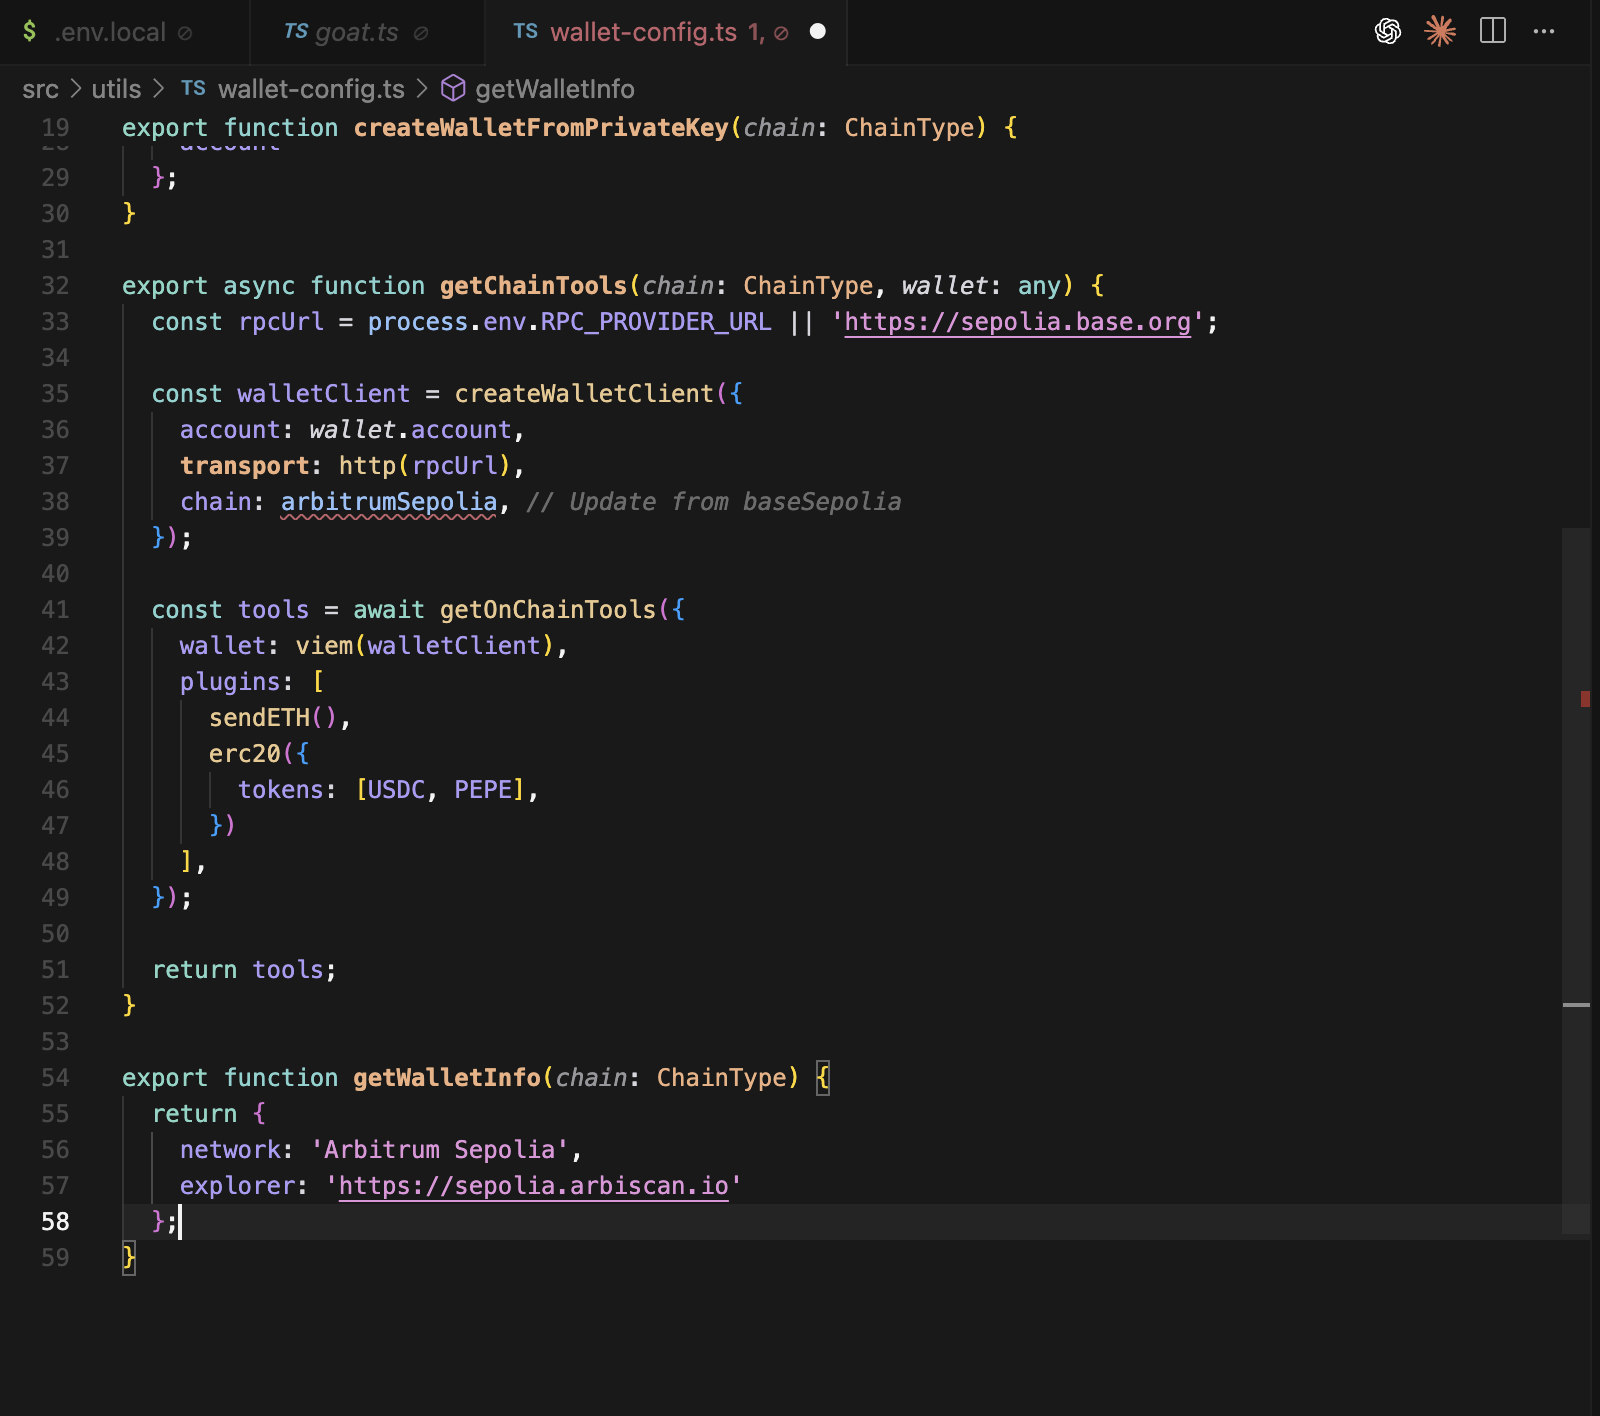Switch to the .env.local tab
This screenshot has height=1416, width=1600.
110,31
